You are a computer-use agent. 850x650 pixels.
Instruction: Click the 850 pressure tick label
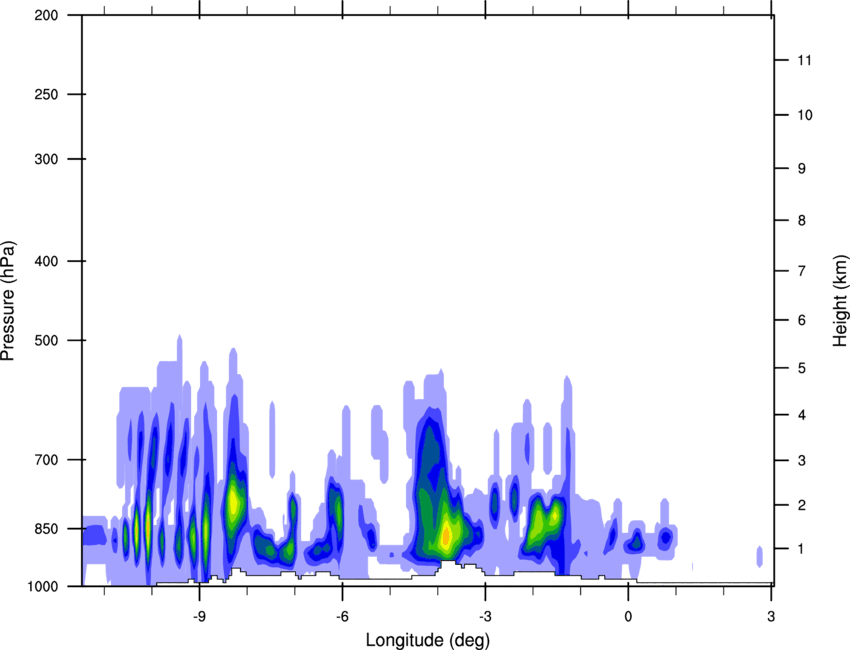46,529
